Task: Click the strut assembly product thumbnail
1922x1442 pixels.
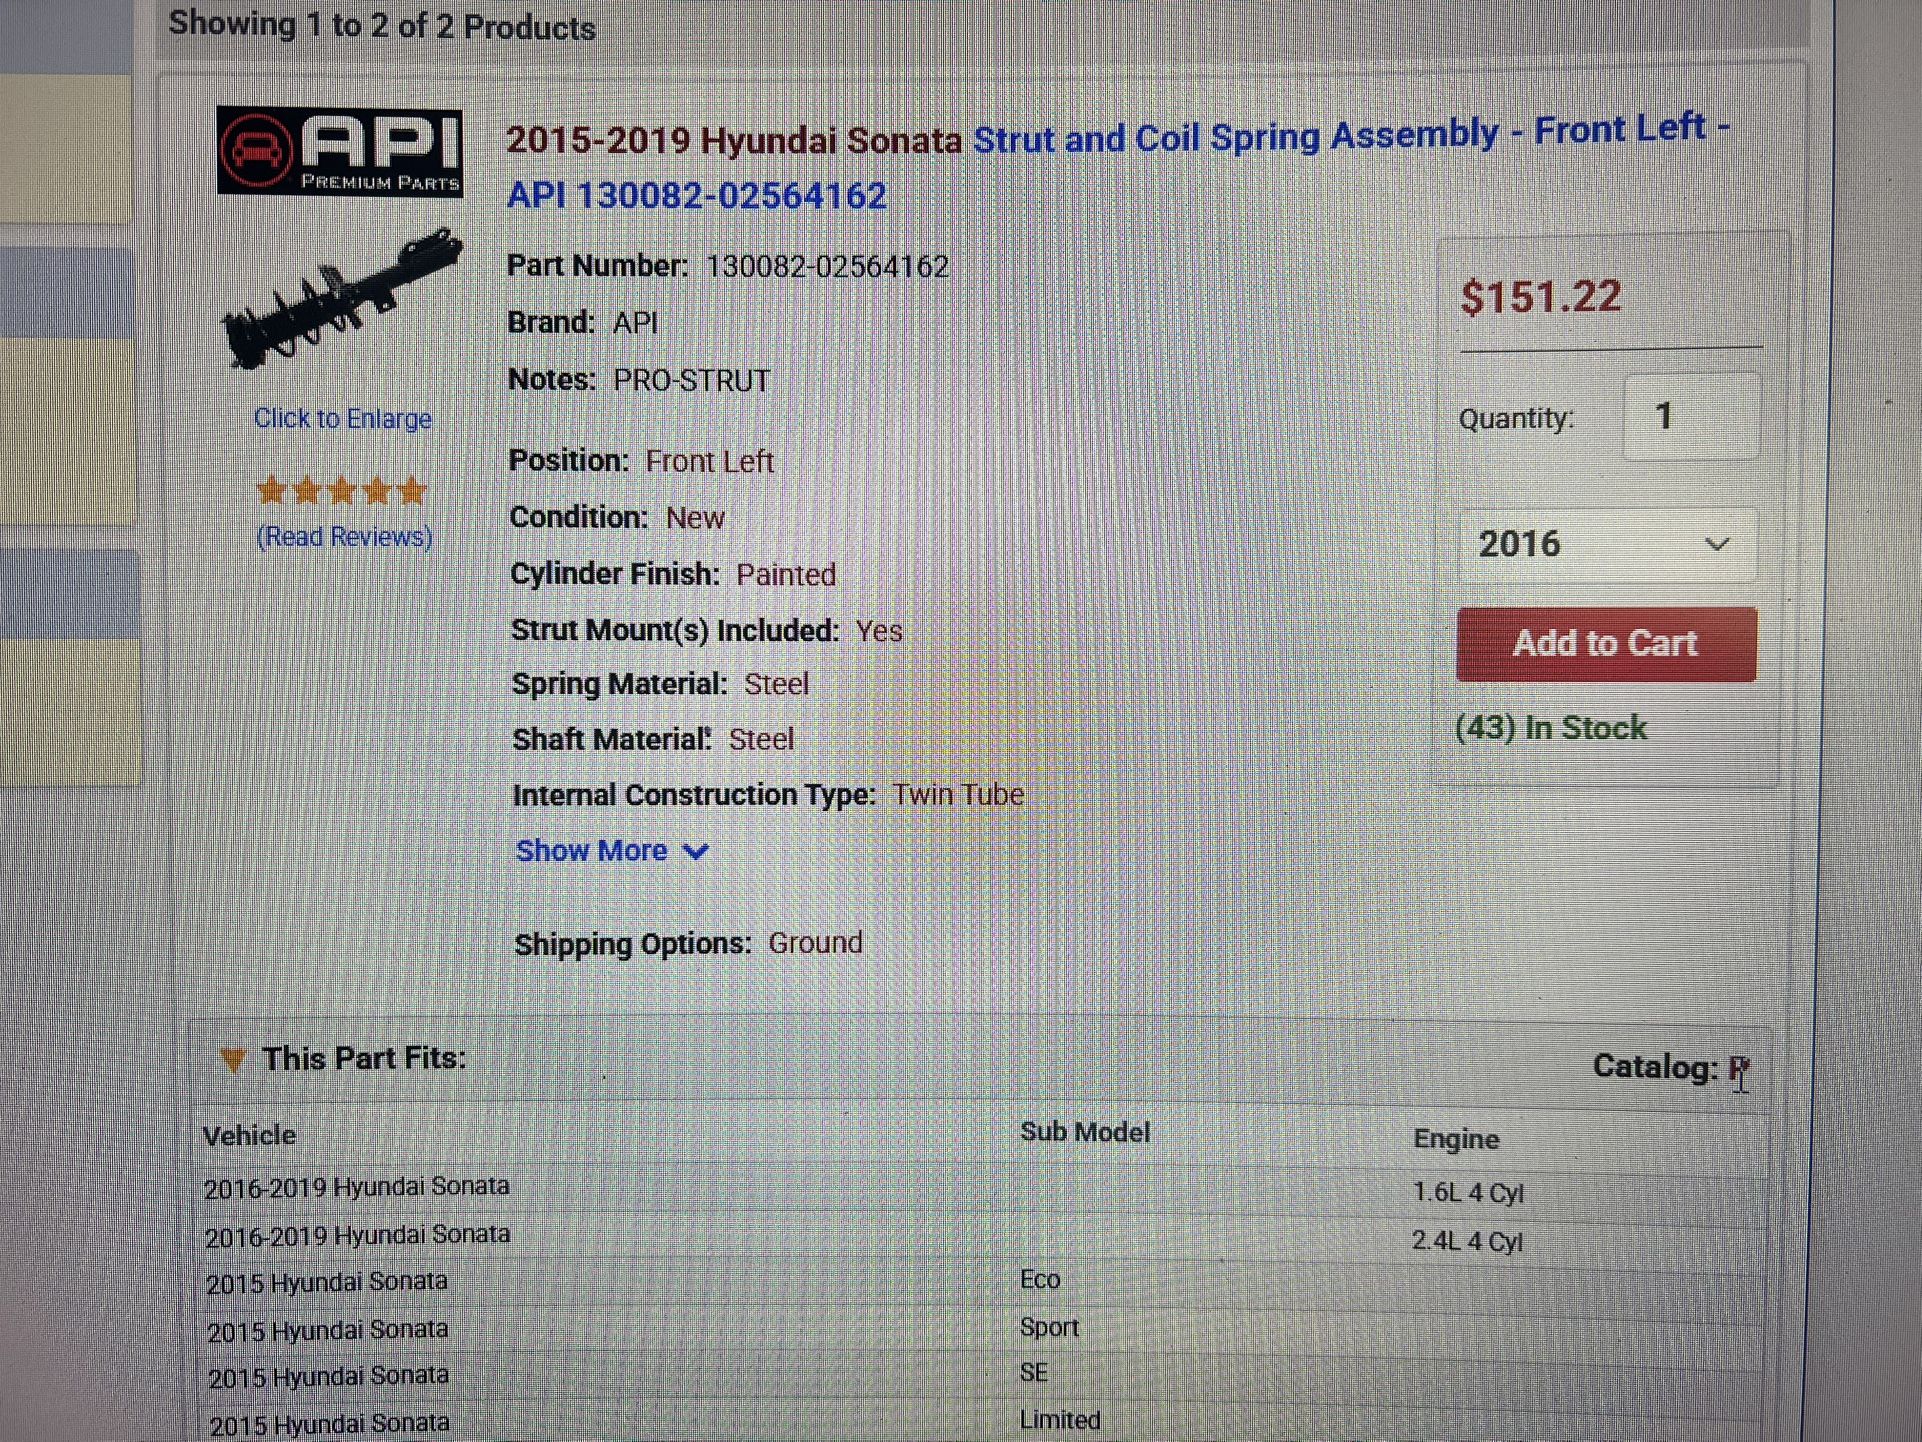Action: click(x=341, y=300)
